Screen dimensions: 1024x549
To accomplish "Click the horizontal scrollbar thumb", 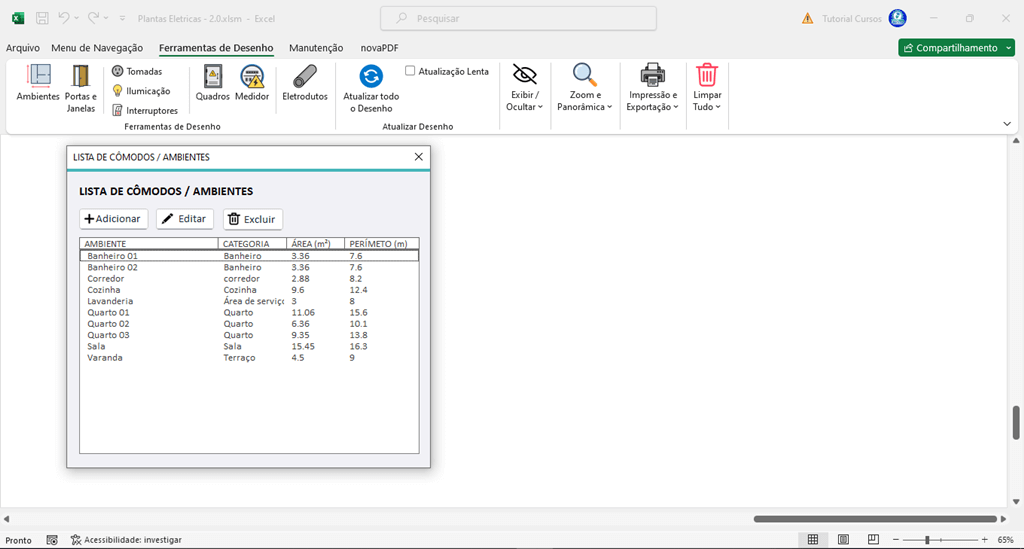I will 875,519.
